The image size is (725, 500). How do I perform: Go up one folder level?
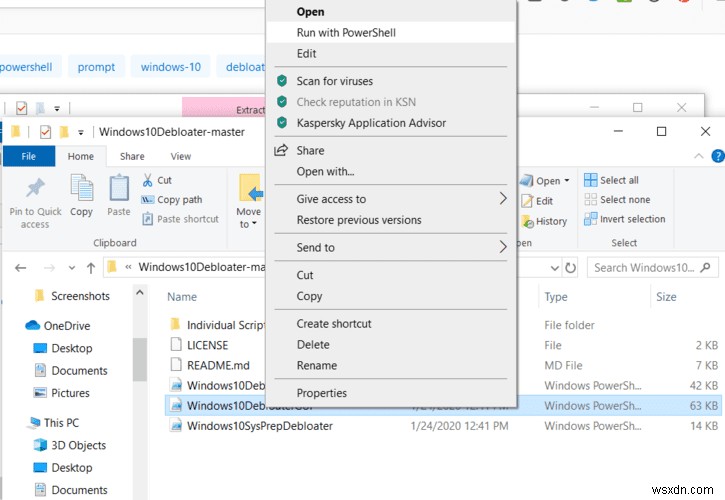(x=91, y=268)
